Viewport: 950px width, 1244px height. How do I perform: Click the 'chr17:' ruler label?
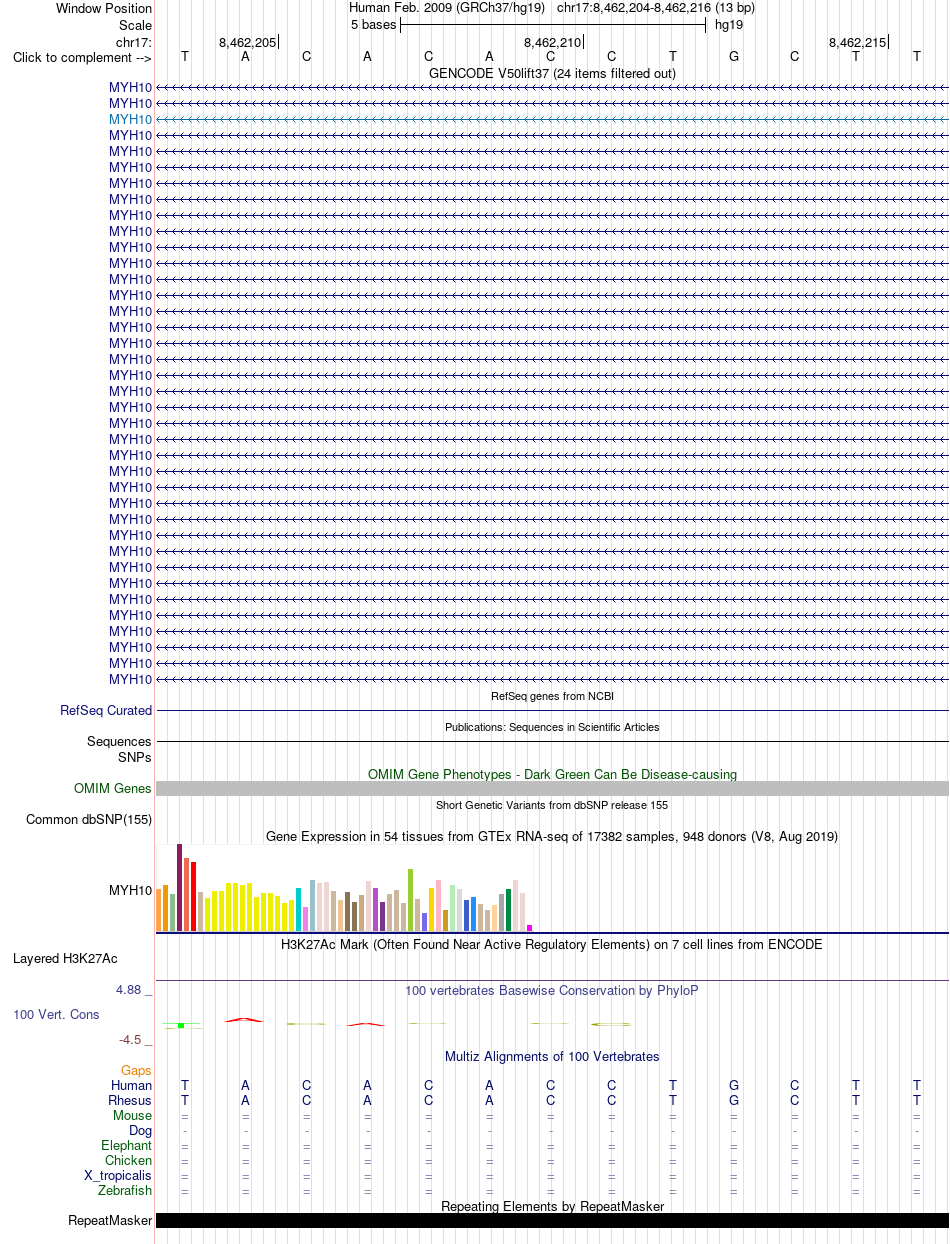point(134,42)
